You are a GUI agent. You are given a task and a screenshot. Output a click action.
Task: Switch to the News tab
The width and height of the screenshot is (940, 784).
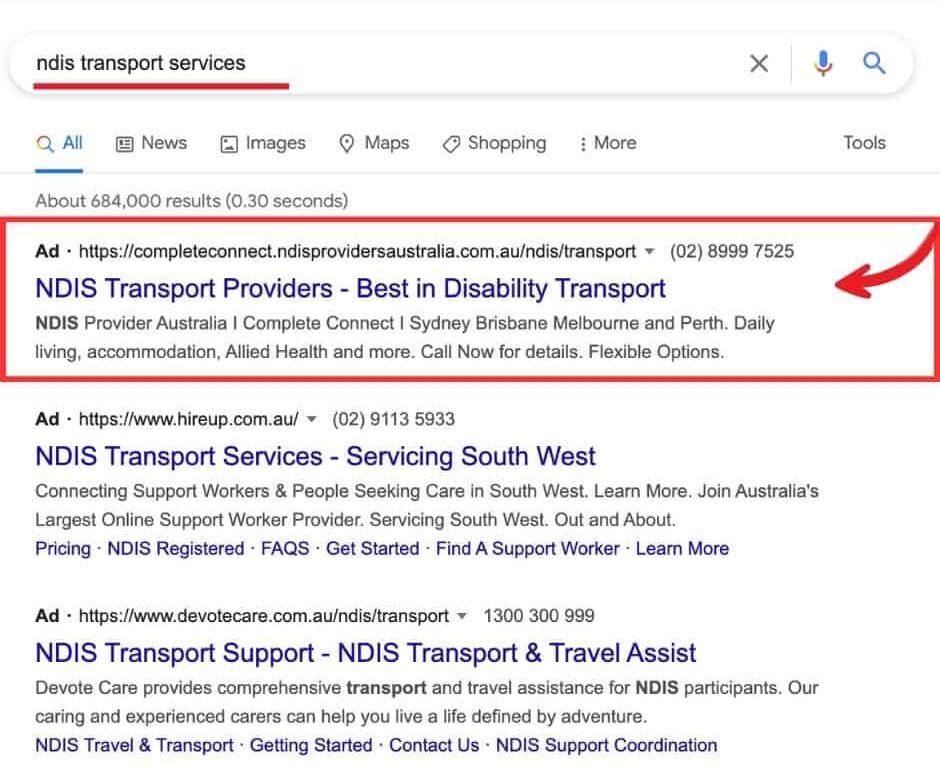pos(152,143)
